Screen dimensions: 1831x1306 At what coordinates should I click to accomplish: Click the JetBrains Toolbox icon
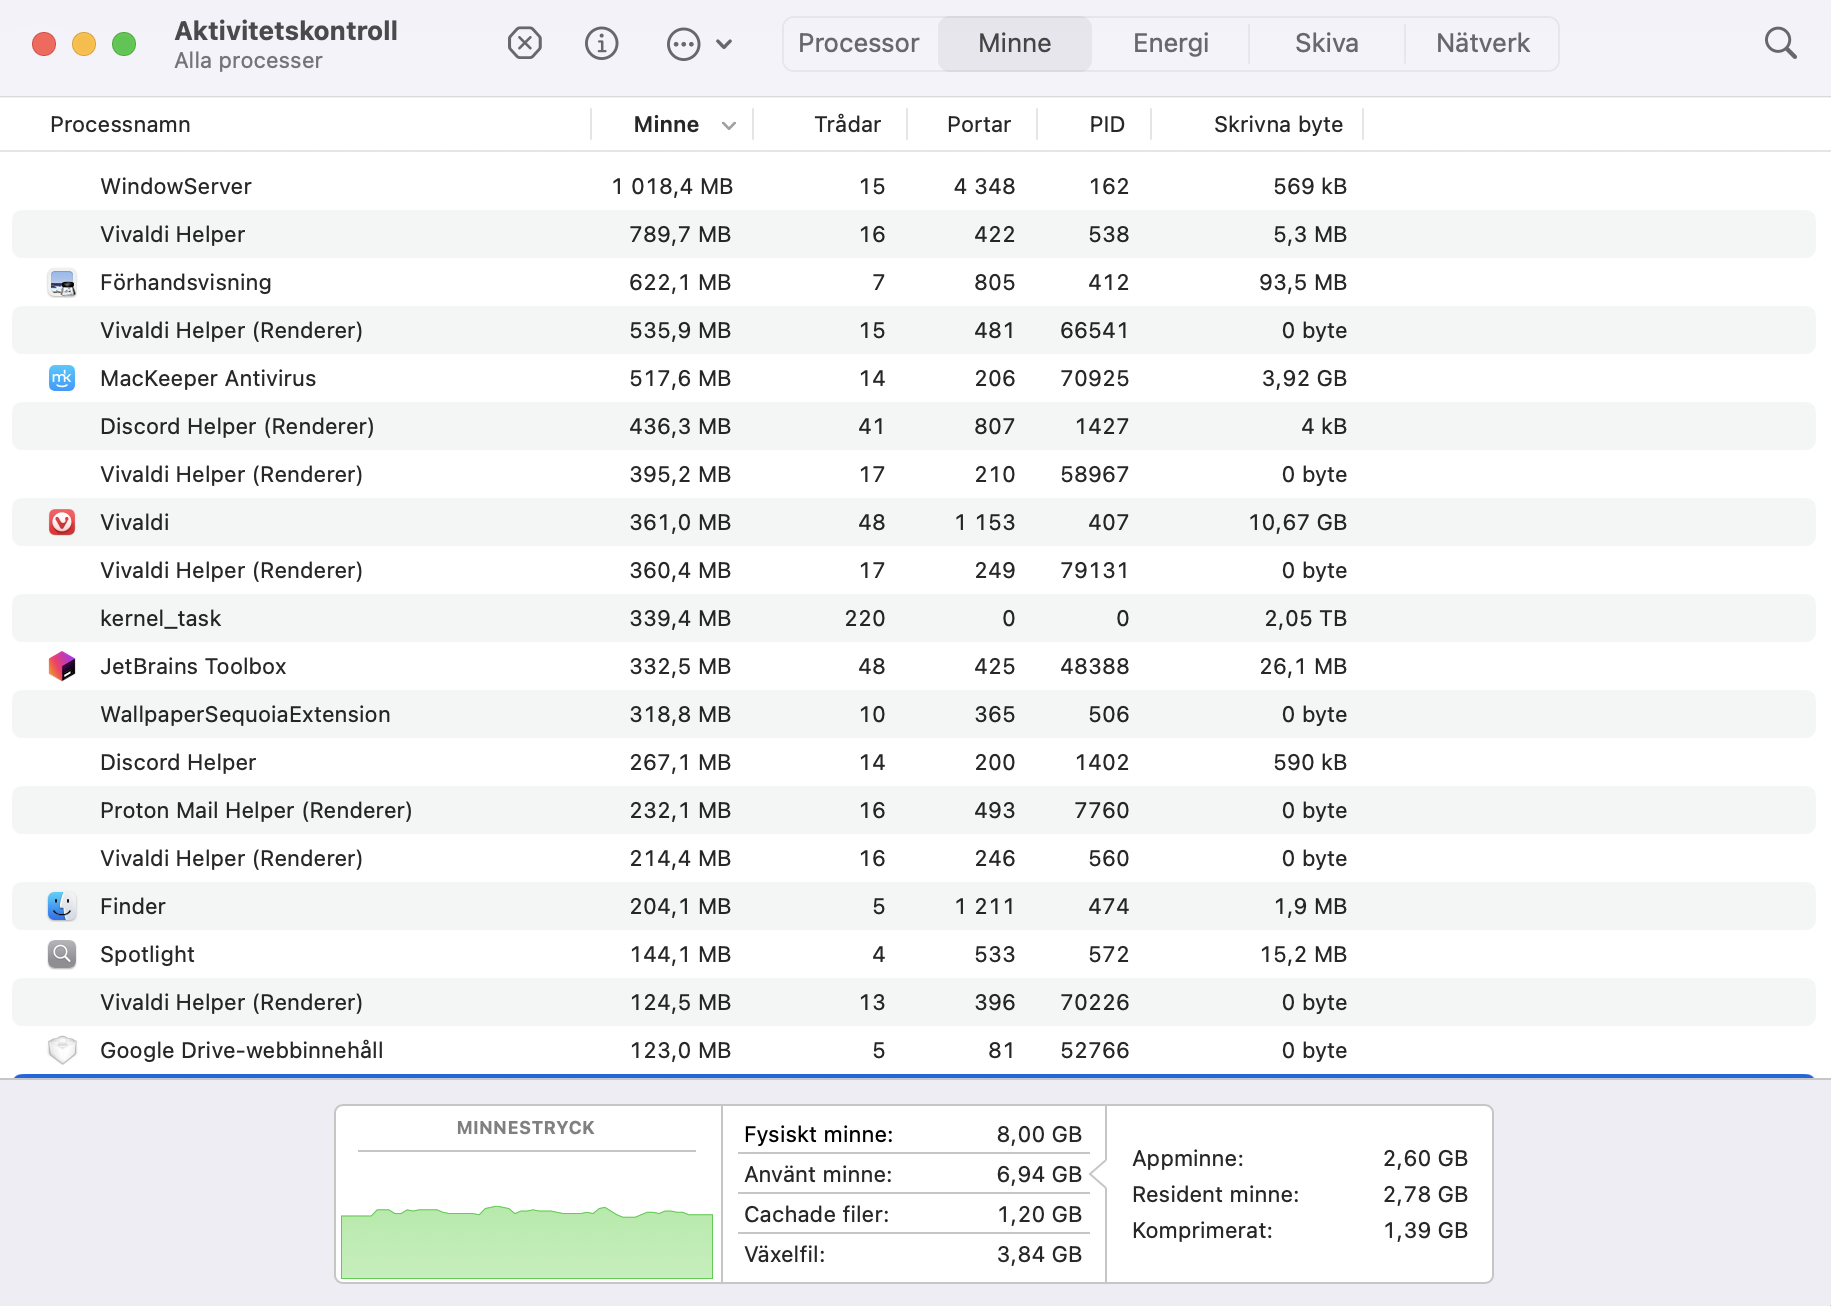tap(62, 666)
